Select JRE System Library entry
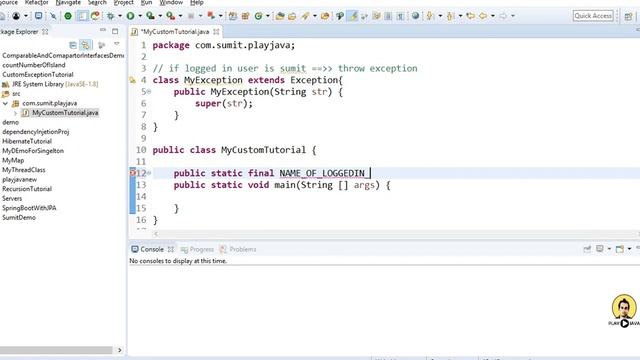The width and height of the screenshot is (640, 360). coord(50,84)
